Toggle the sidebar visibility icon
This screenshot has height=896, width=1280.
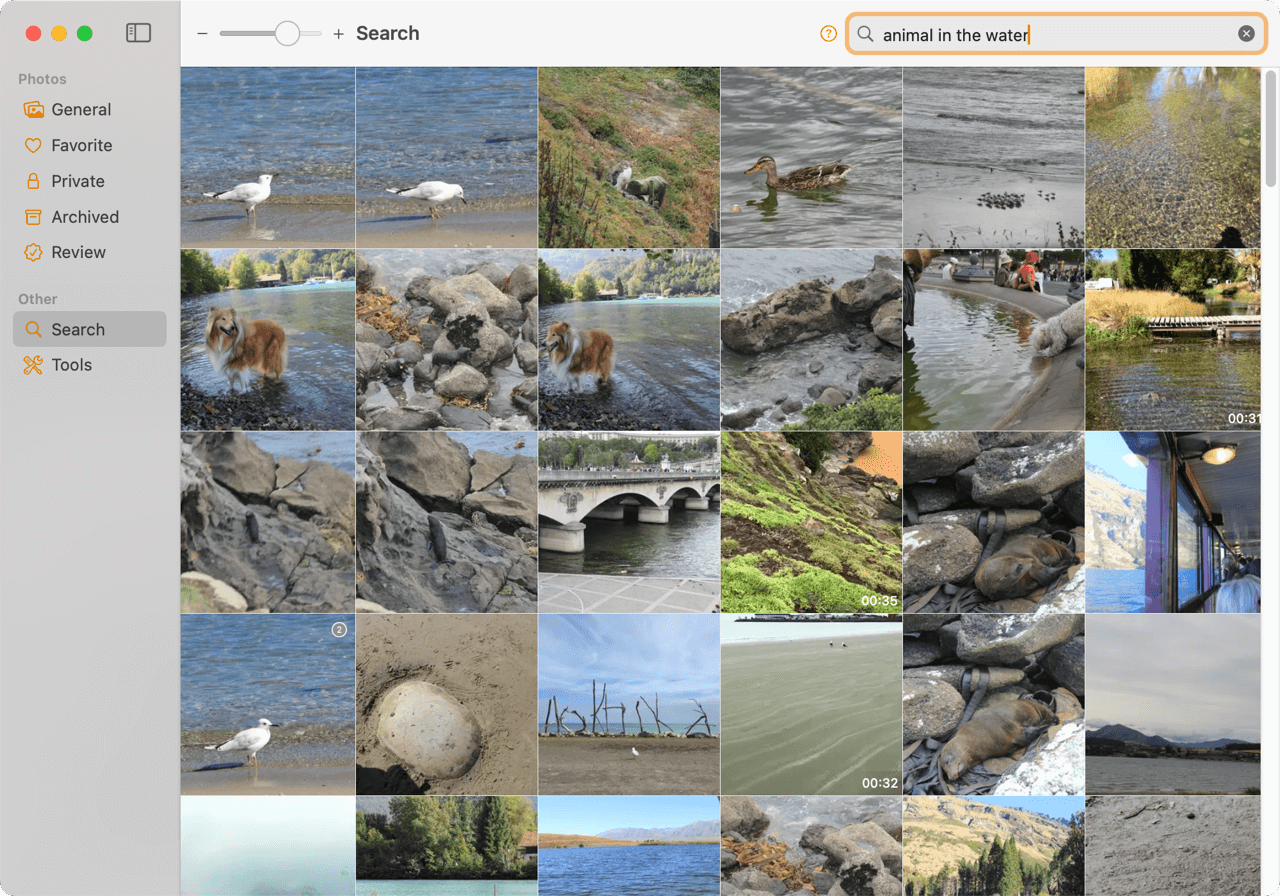(x=138, y=33)
